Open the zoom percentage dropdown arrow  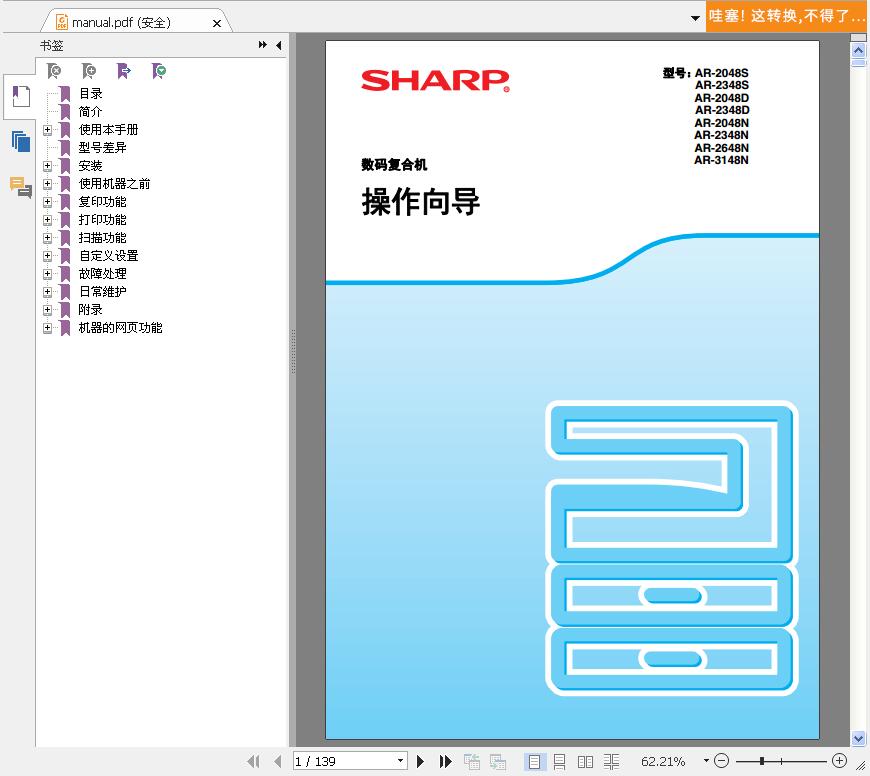click(x=706, y=760)
